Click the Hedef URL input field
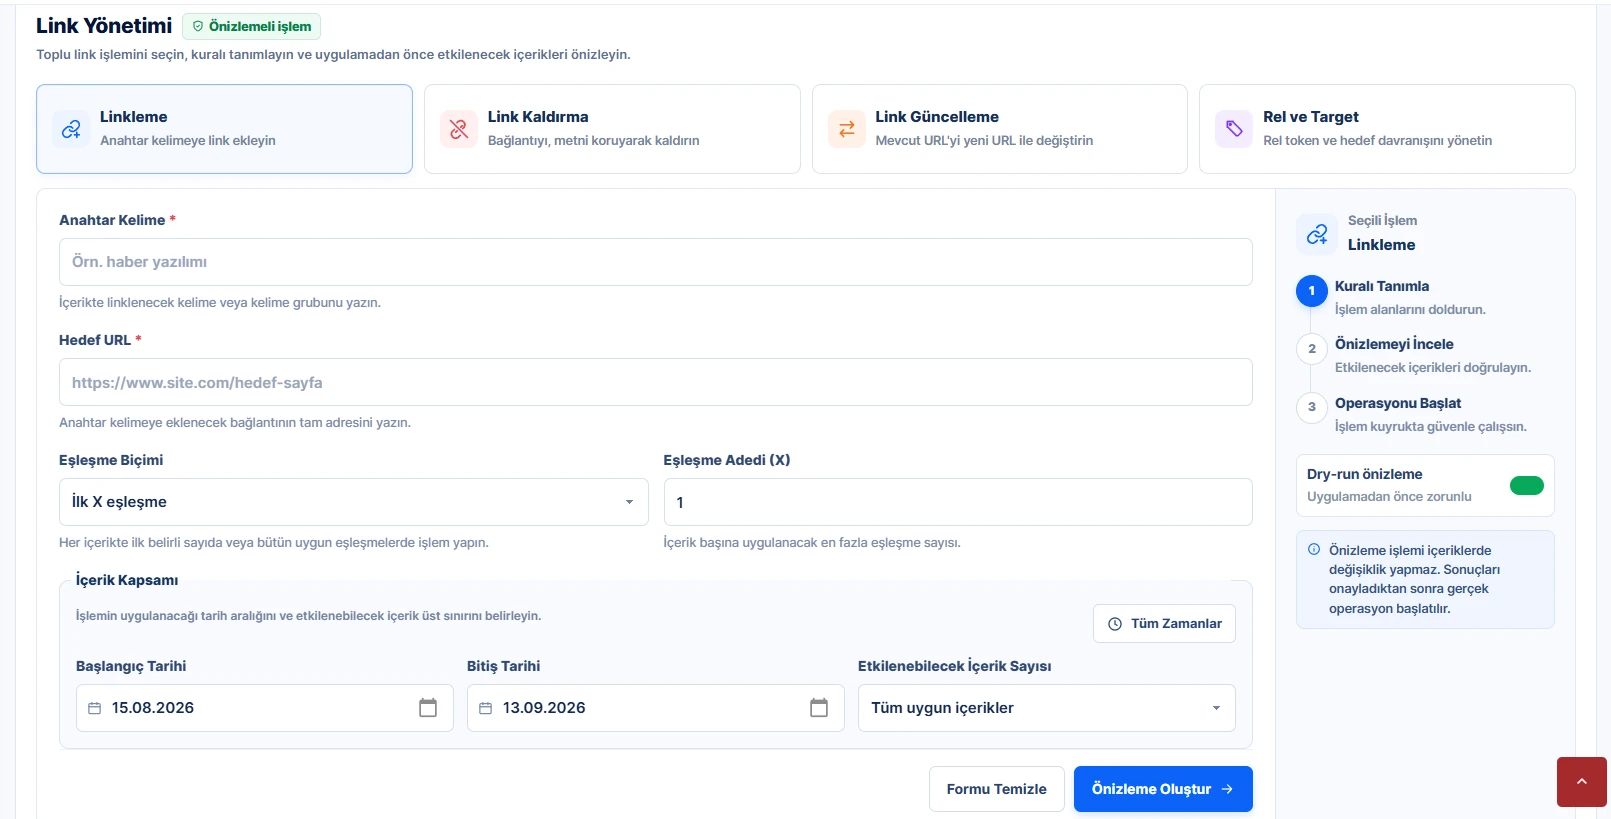This screenshot has height=819, width=1611. click(656, 382)
